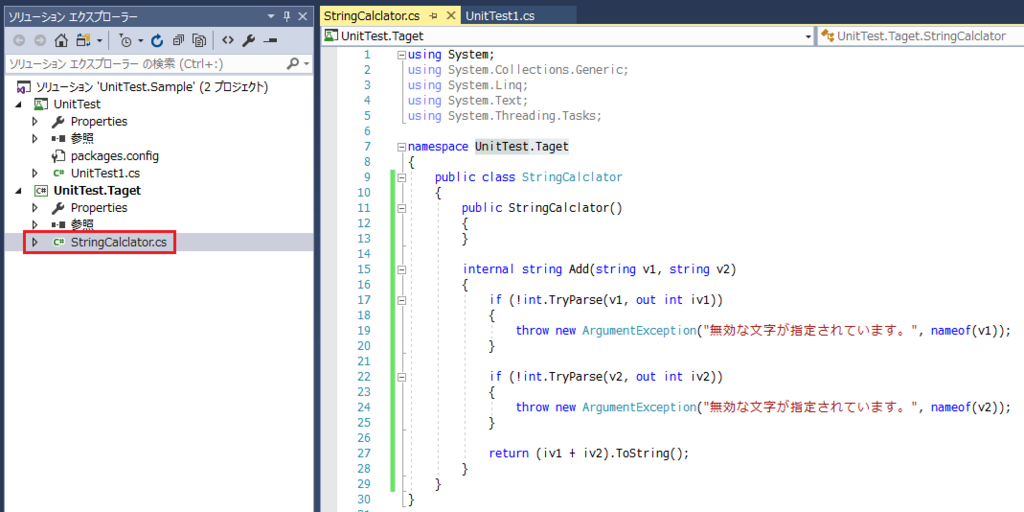The height and width of the screenshot is (512, 1024).
Task: Click UnitTest.Taget on the namespace line
Action: click(x=521, y=147)
